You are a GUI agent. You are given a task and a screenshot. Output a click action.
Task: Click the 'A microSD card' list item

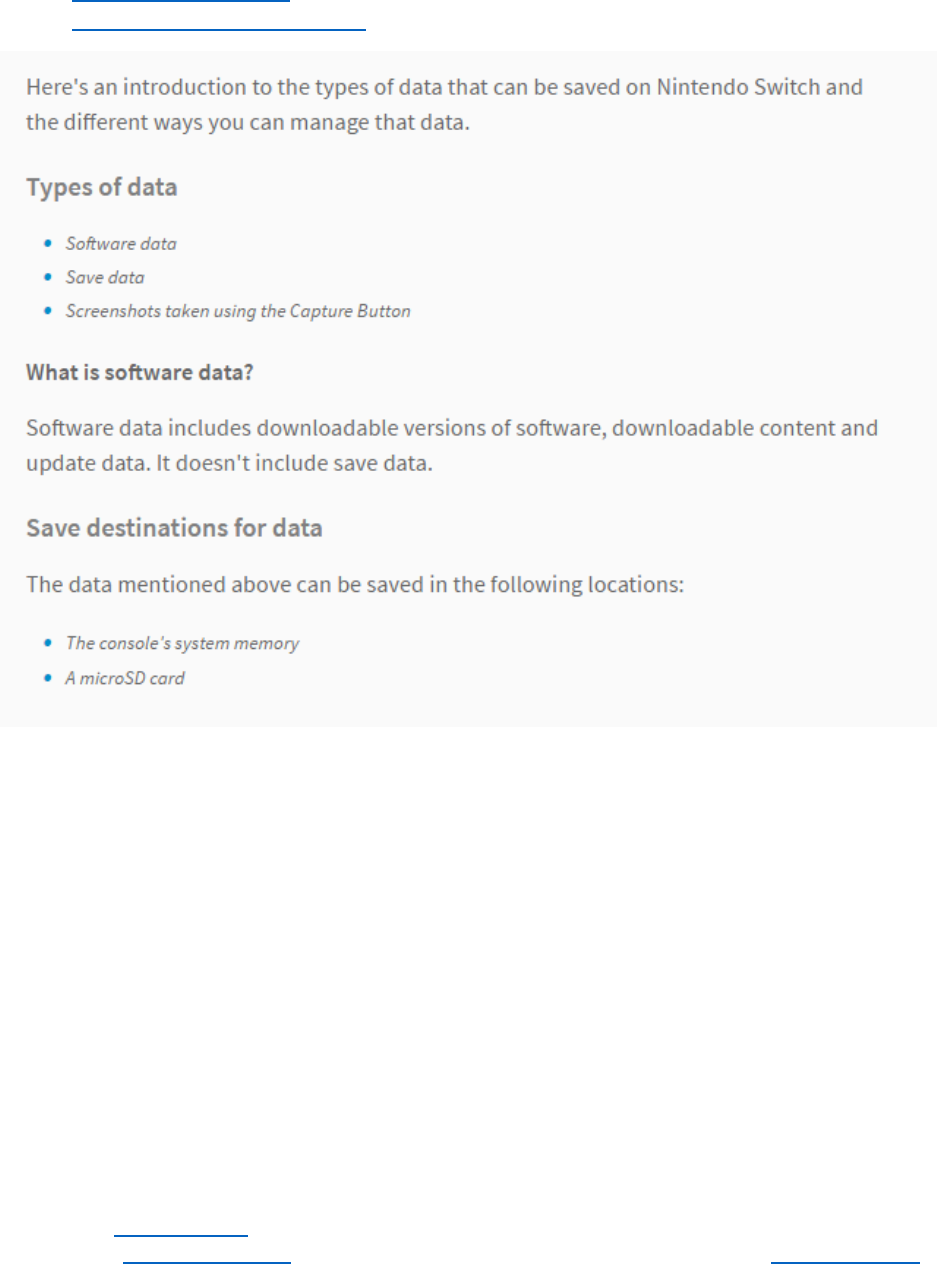[125, 678]
